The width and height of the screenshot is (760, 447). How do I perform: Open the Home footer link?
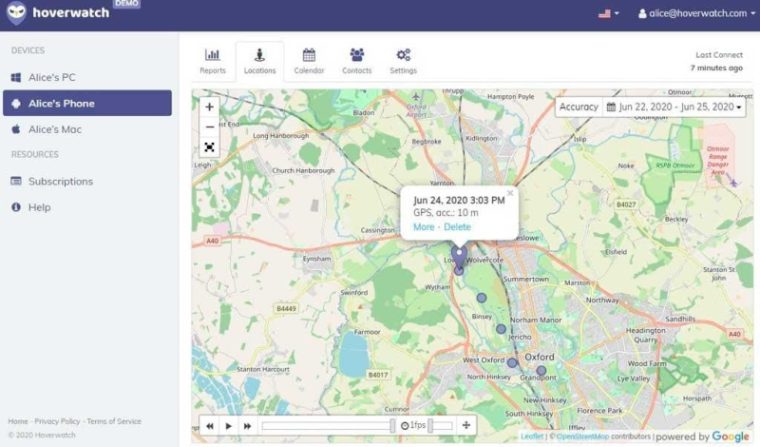[18, 421]
